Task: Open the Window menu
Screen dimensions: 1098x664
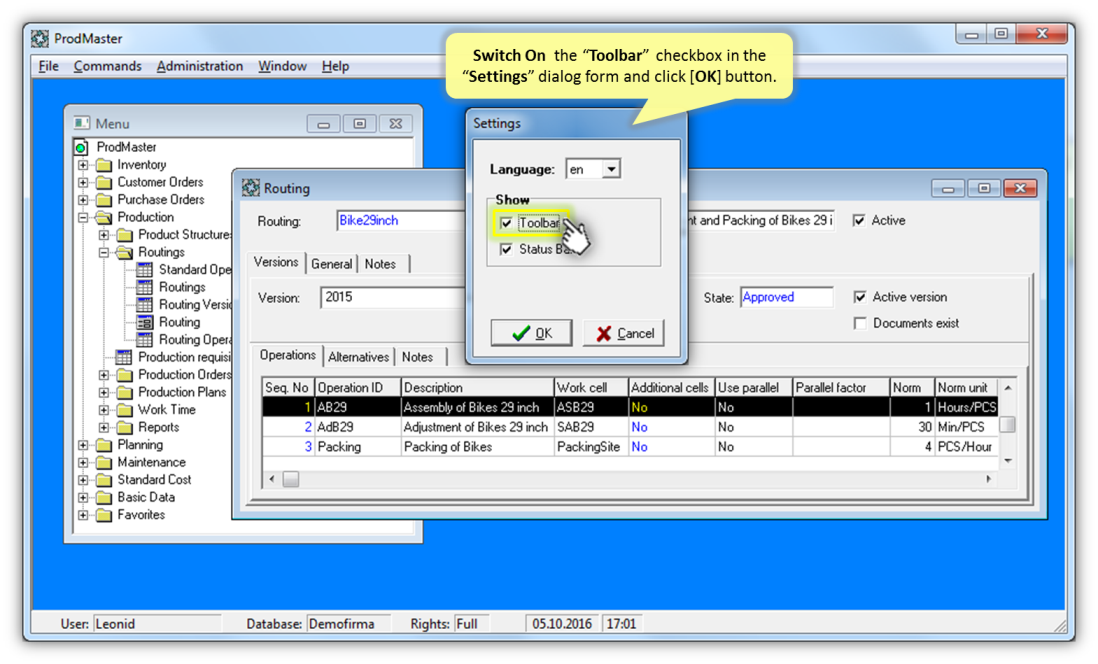Action: [282, 66]
